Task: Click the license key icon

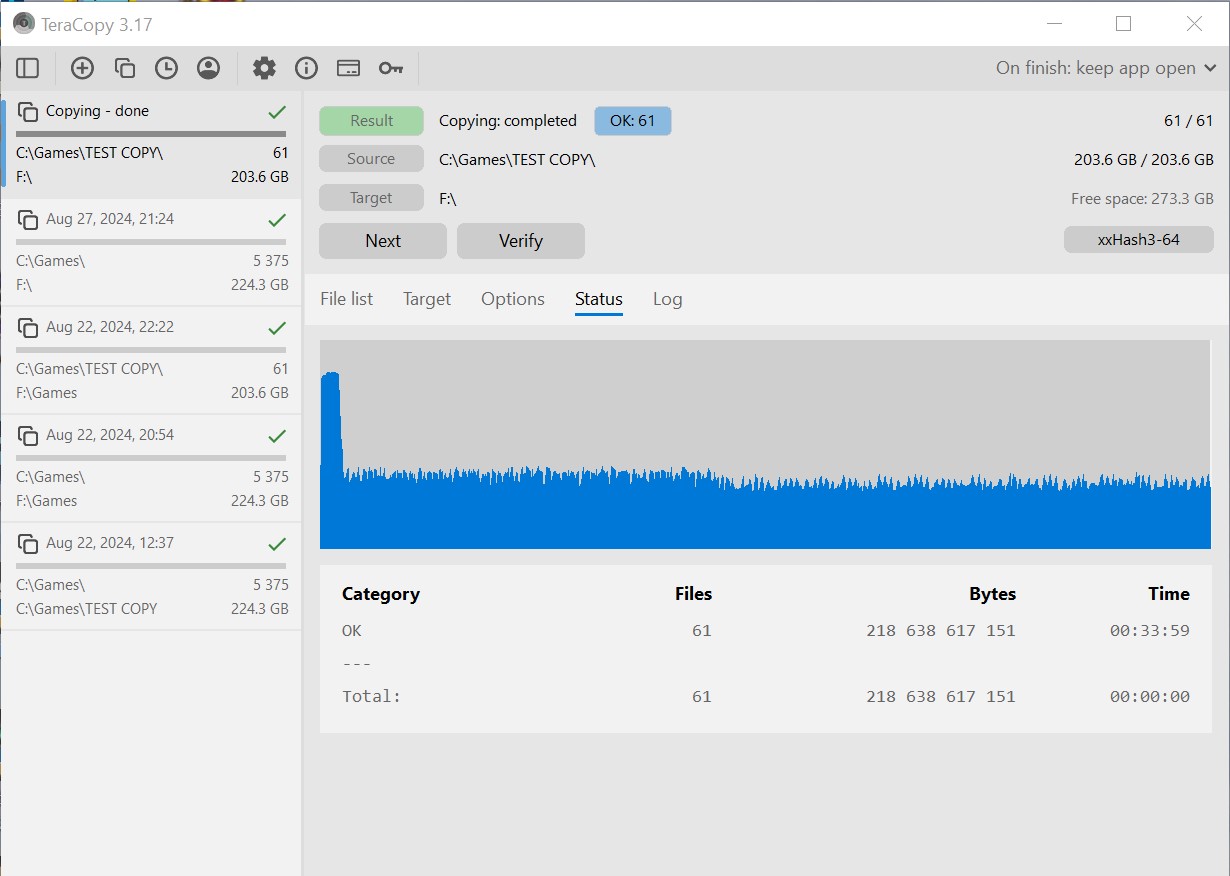Action: (x=391, y=68)
